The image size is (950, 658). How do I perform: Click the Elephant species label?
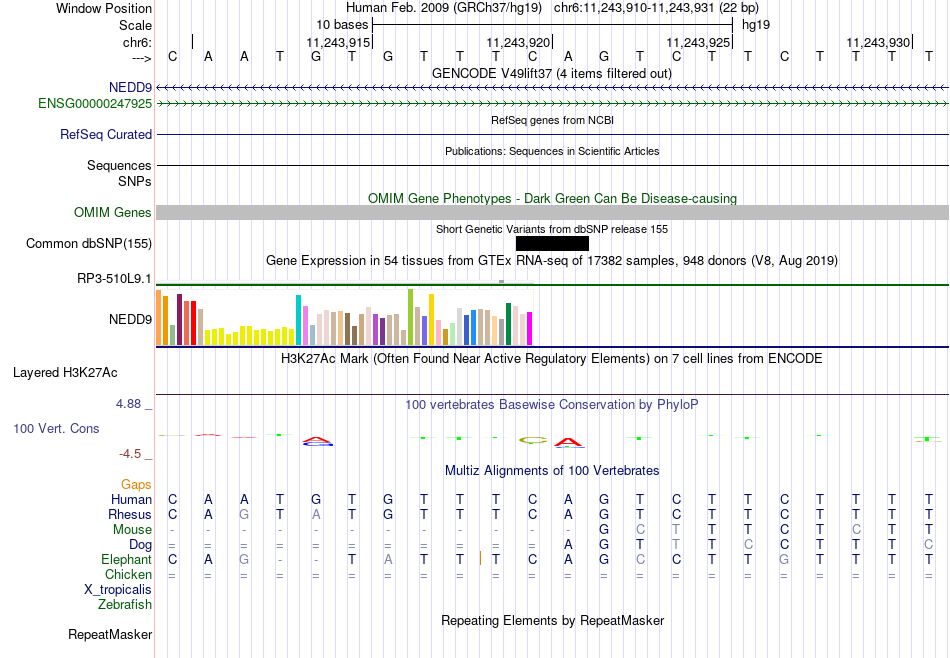[x=127, y=559]
